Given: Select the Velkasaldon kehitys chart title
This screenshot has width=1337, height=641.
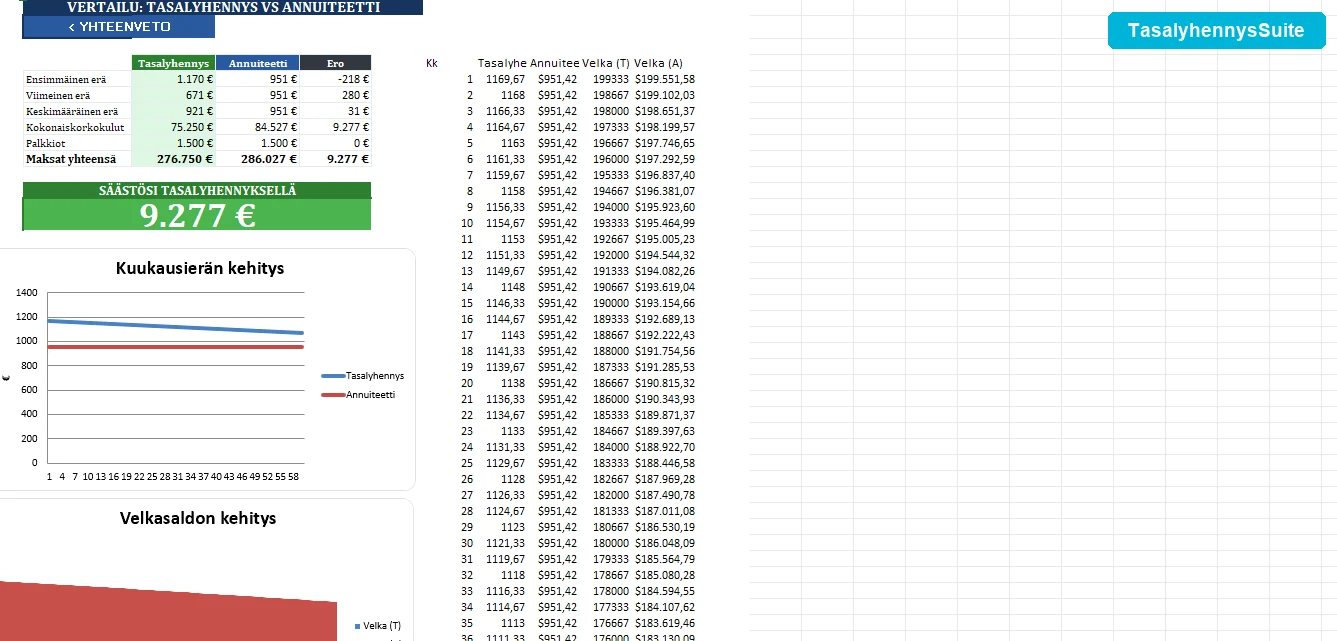Looking at the screenshot, I should [x=198, y=518].
